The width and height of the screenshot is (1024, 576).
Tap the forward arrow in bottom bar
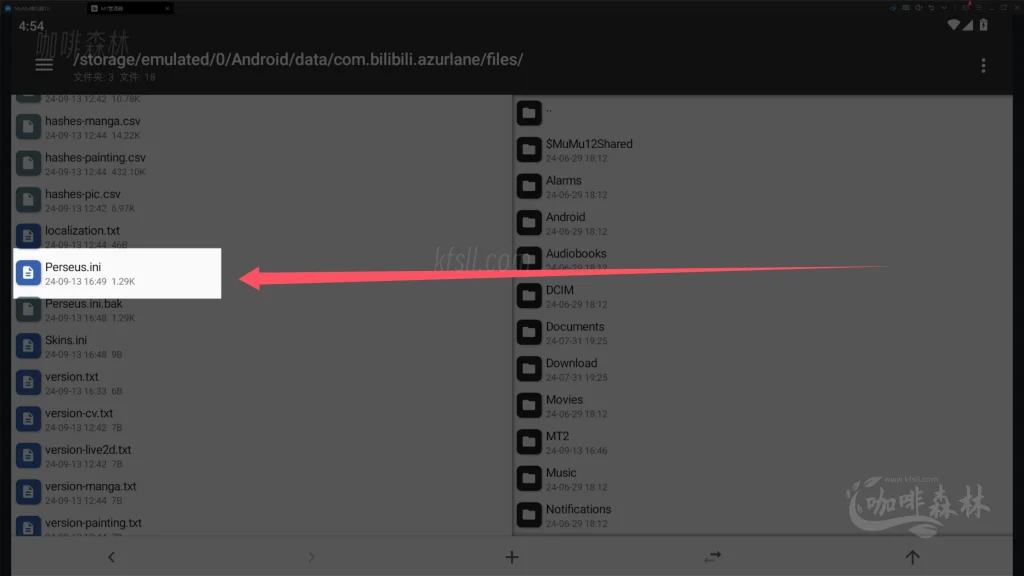pos(311,557)
